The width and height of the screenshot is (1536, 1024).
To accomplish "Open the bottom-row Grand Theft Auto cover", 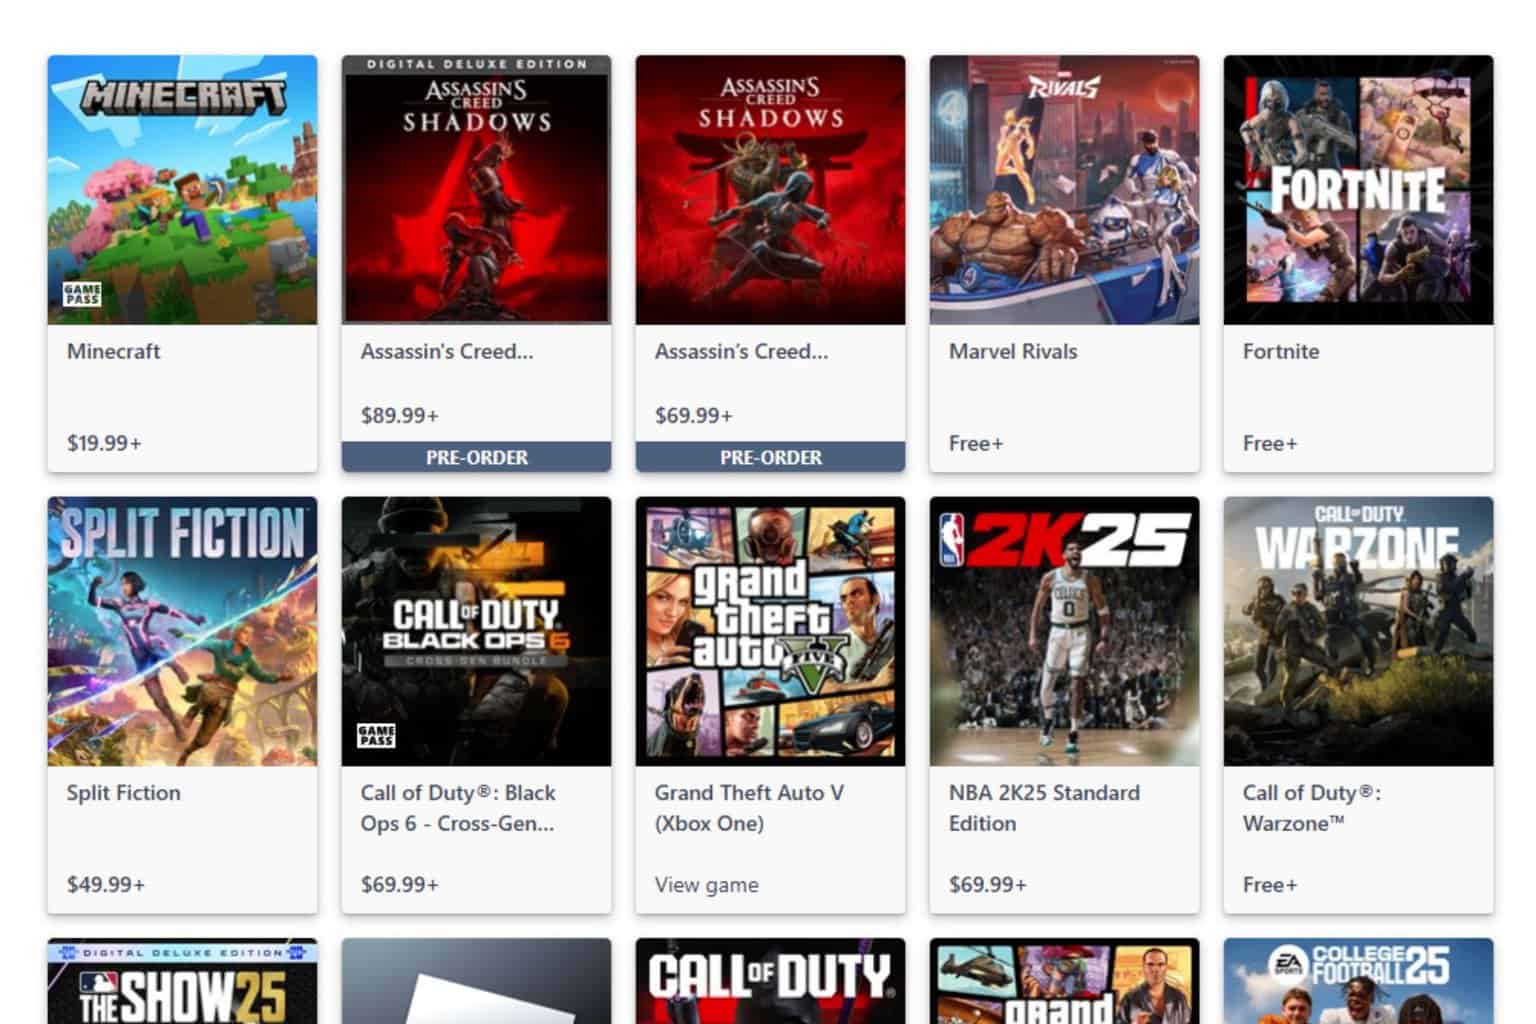I will tap(1064, 981).
